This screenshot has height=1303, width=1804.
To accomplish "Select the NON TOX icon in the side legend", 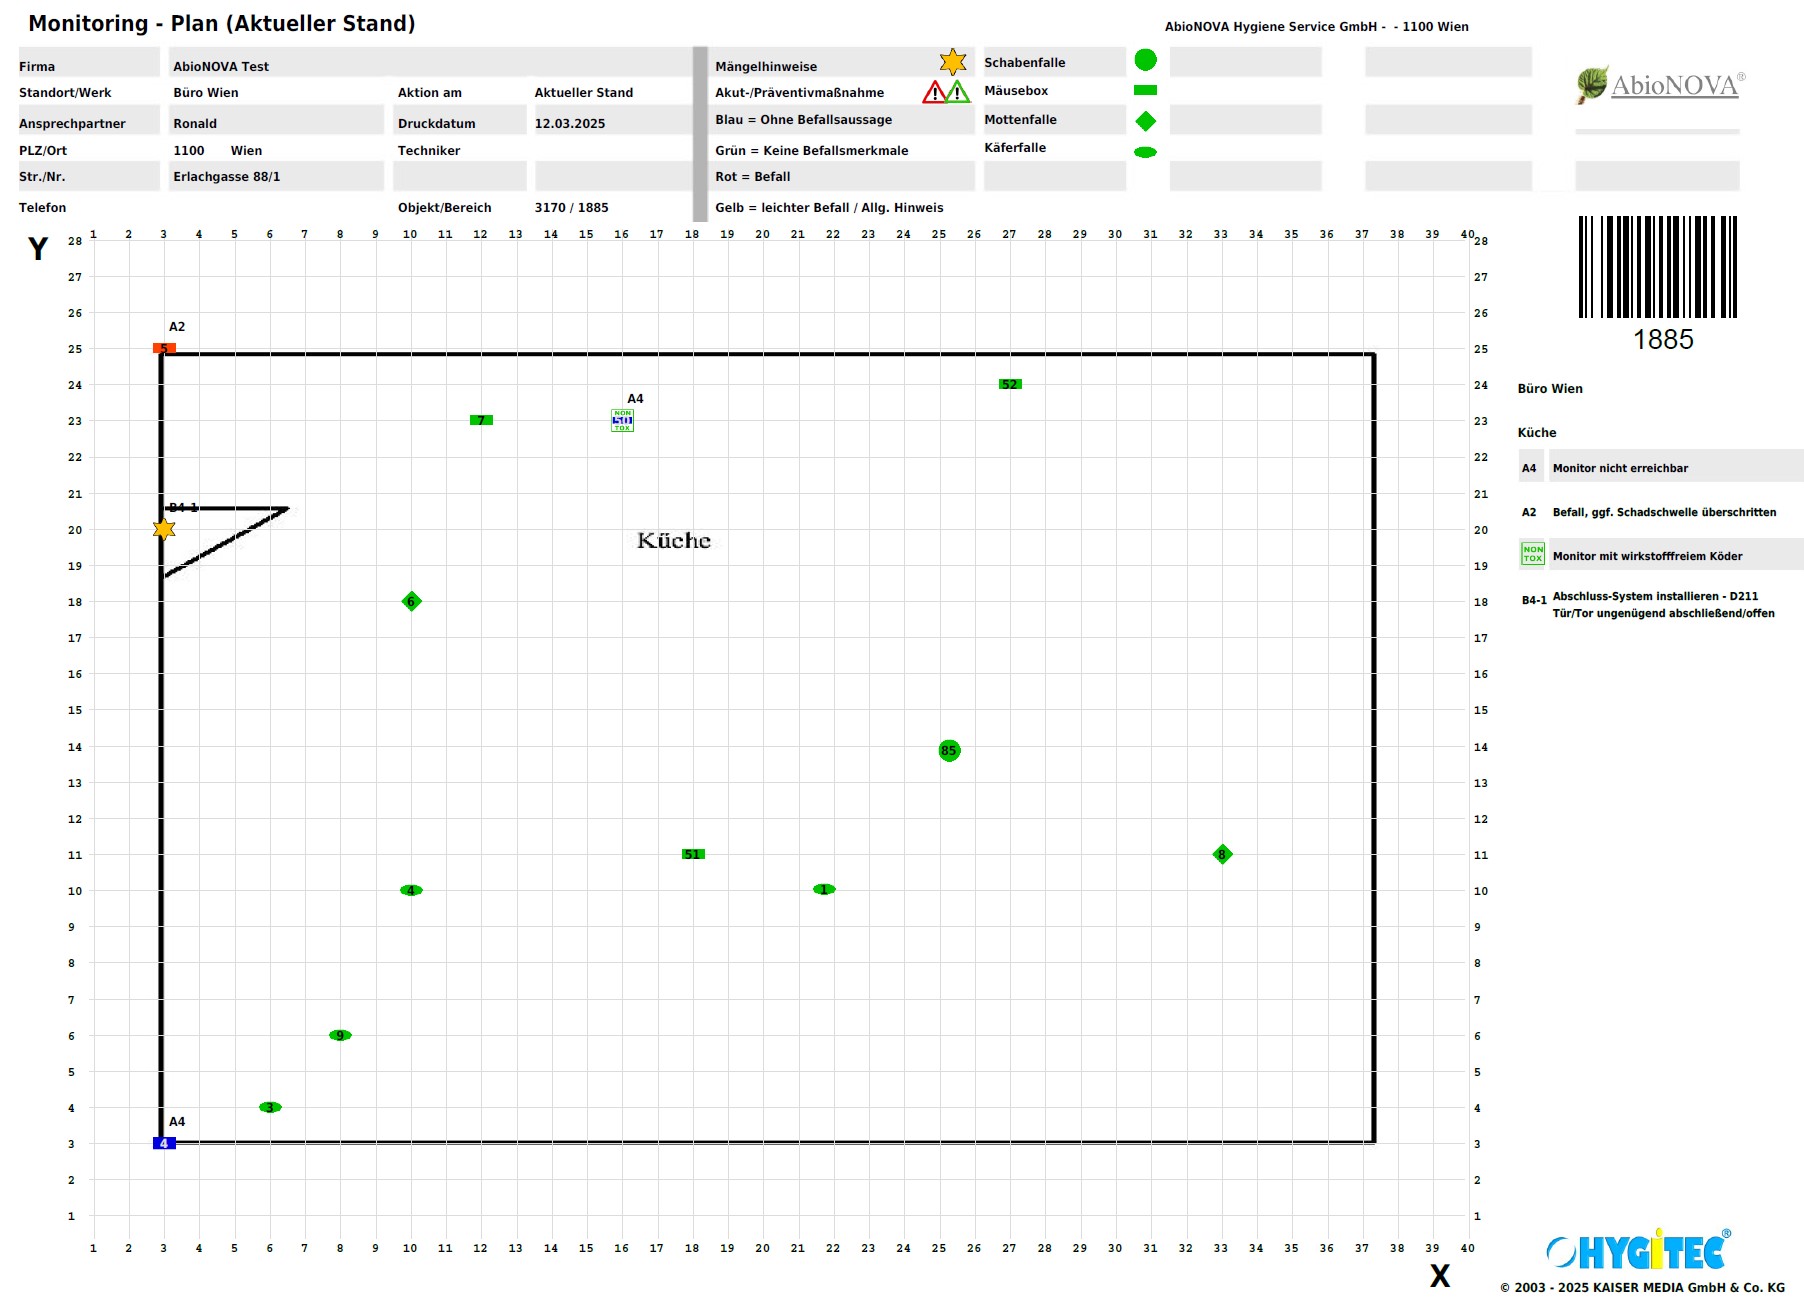I will 1532,554.
